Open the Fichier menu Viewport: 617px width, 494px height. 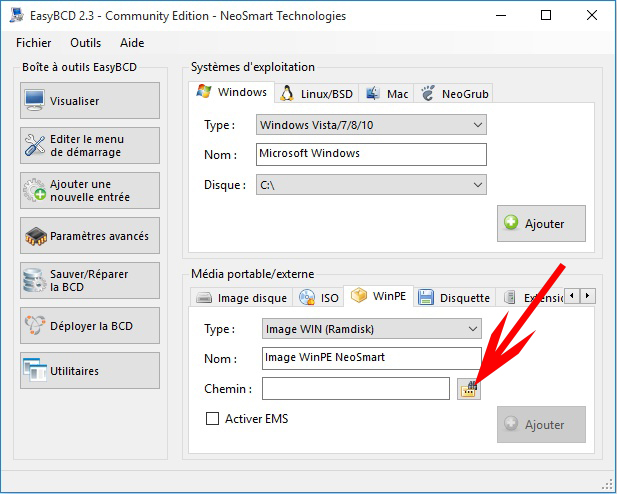click(x=34, y=43)
